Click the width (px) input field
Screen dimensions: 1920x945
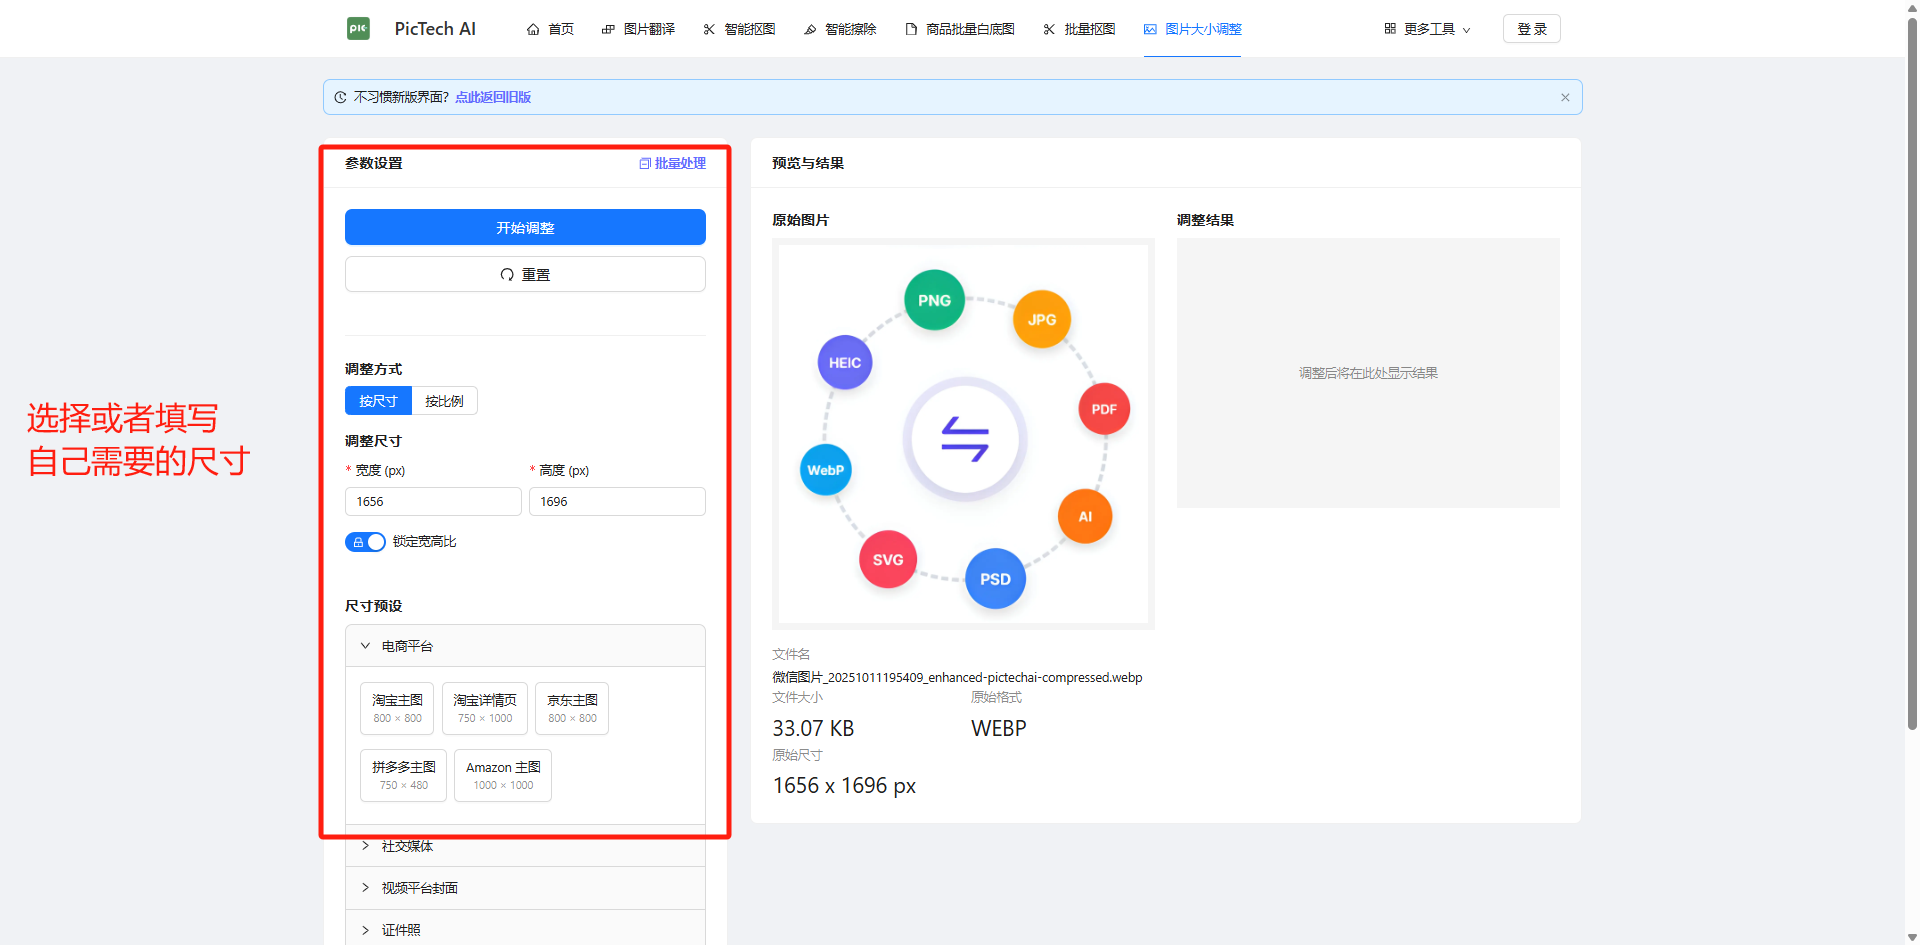click(x=433, y=502)
